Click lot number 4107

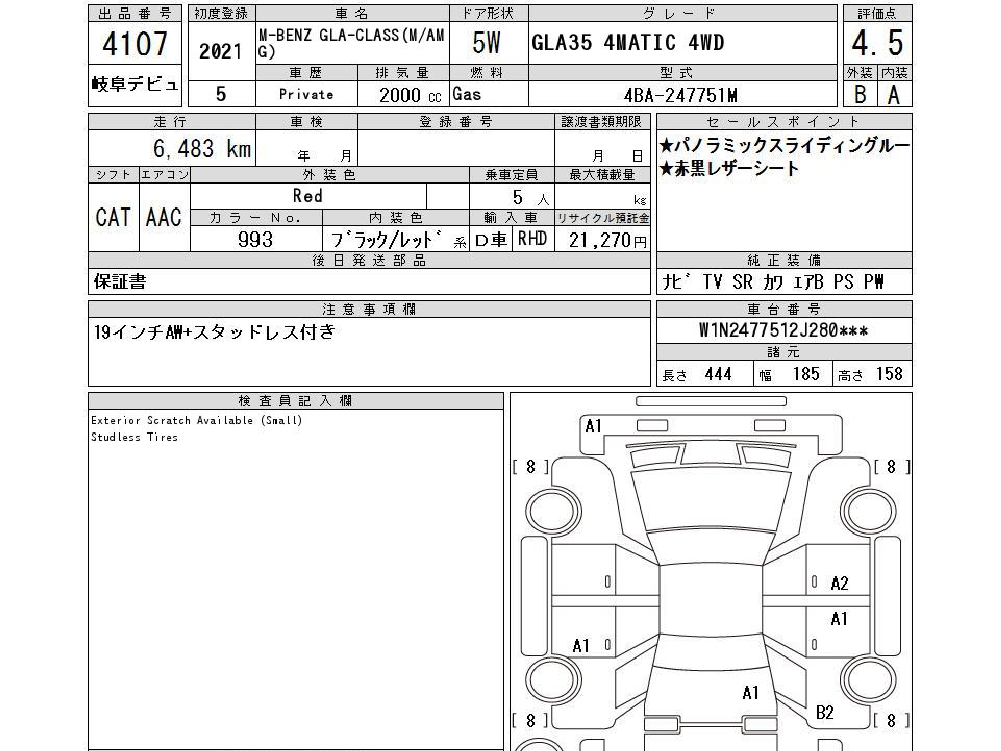(135, 43)
